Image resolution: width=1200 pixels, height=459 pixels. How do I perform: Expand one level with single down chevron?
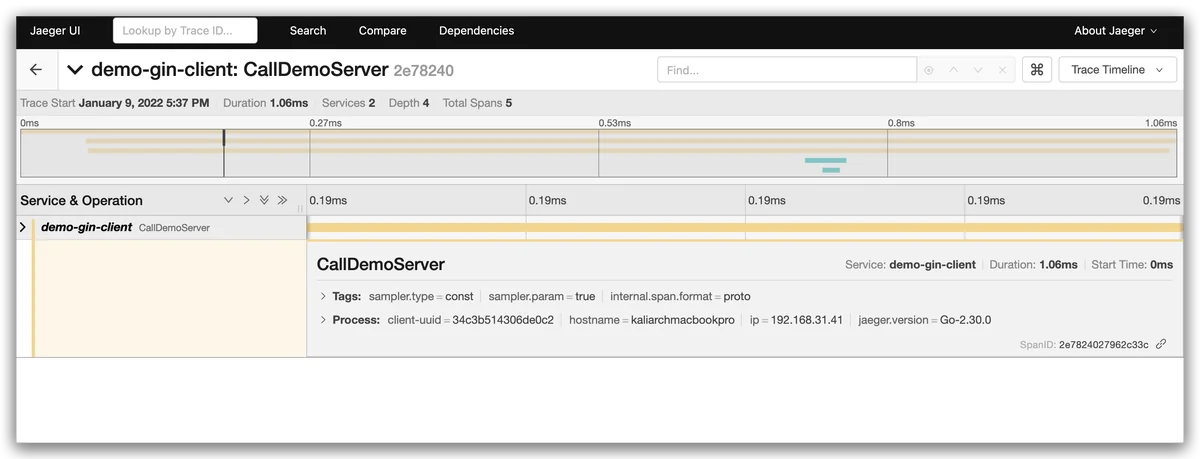[x=229, y=200]
